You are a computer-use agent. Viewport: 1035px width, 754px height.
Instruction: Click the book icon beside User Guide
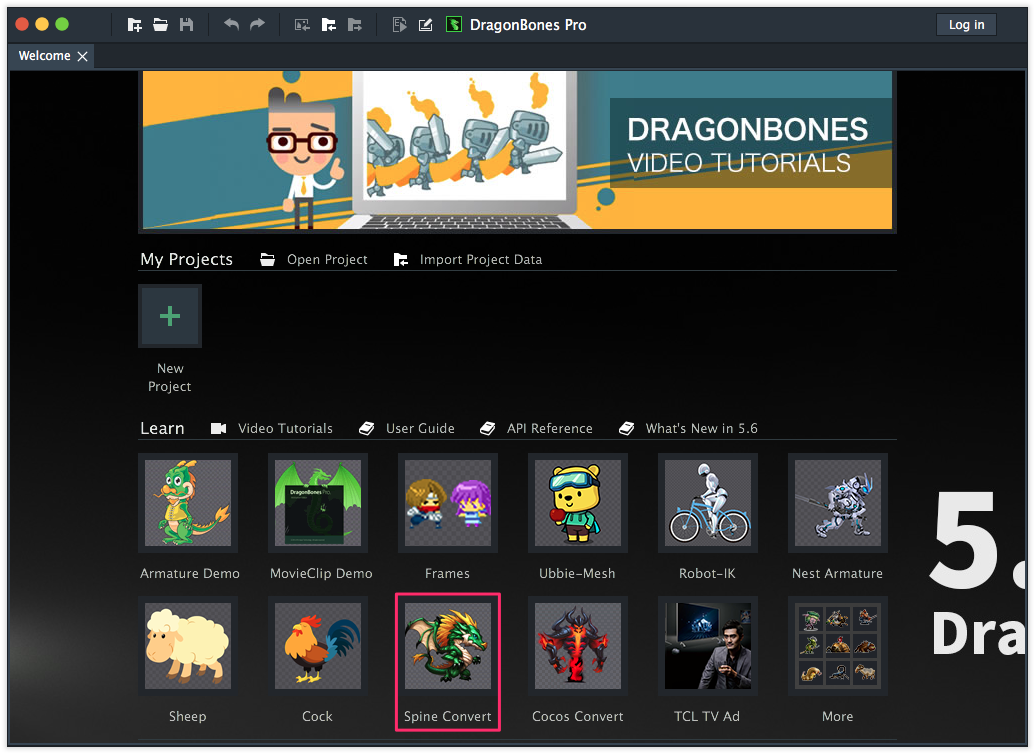367,428
